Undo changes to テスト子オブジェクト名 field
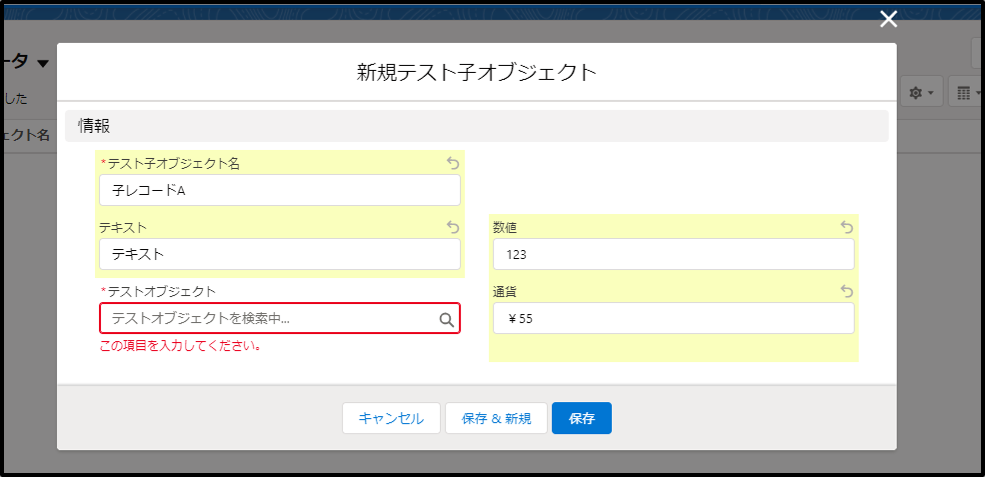Screen dimensions: 985x477 [x=452, y=163]
